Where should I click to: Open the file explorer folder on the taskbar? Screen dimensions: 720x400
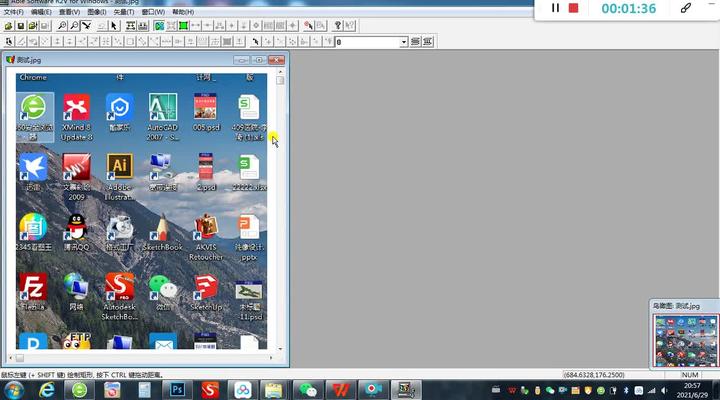pyautogui.click(x=273, y=390)
